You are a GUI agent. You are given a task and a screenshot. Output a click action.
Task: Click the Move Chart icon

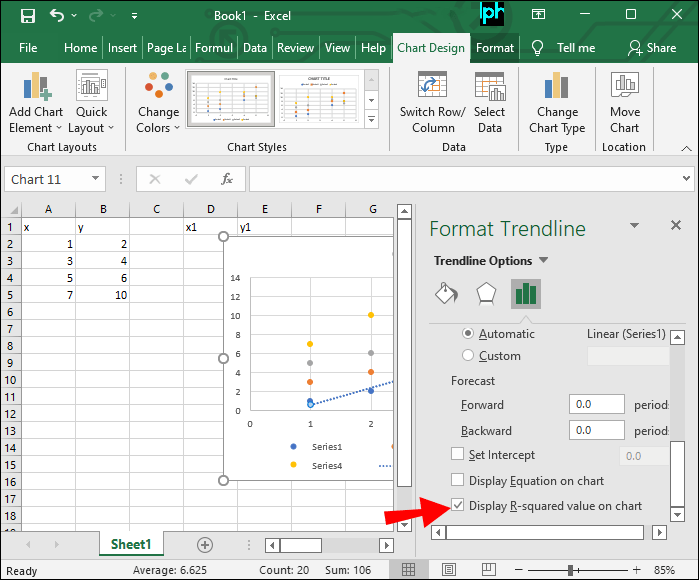pyautogui.click(x=625, y=103)
